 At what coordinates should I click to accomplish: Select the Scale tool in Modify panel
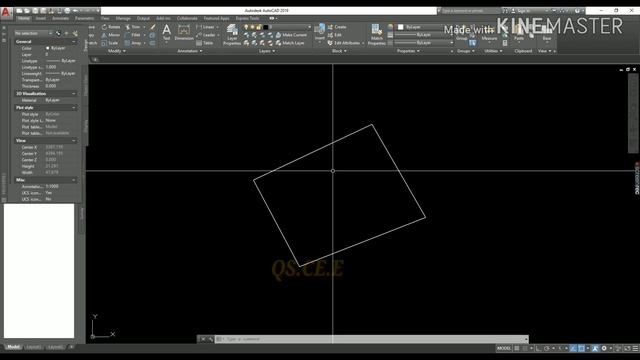[110, 43]
